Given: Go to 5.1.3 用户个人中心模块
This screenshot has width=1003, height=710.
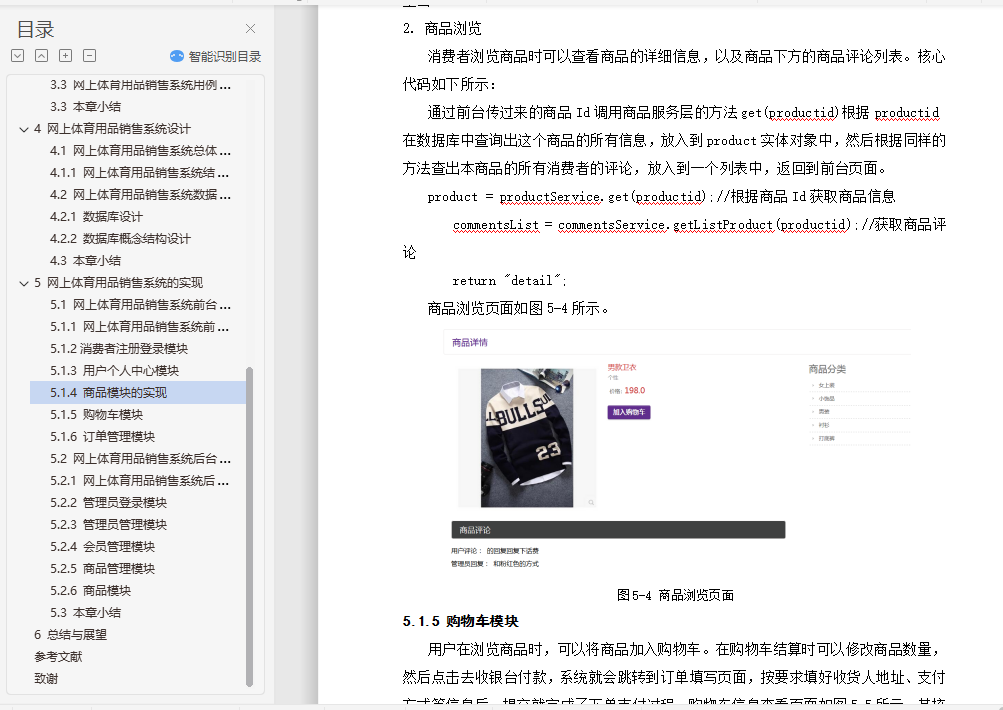Looking at the screenshot, I should [115, 370].
